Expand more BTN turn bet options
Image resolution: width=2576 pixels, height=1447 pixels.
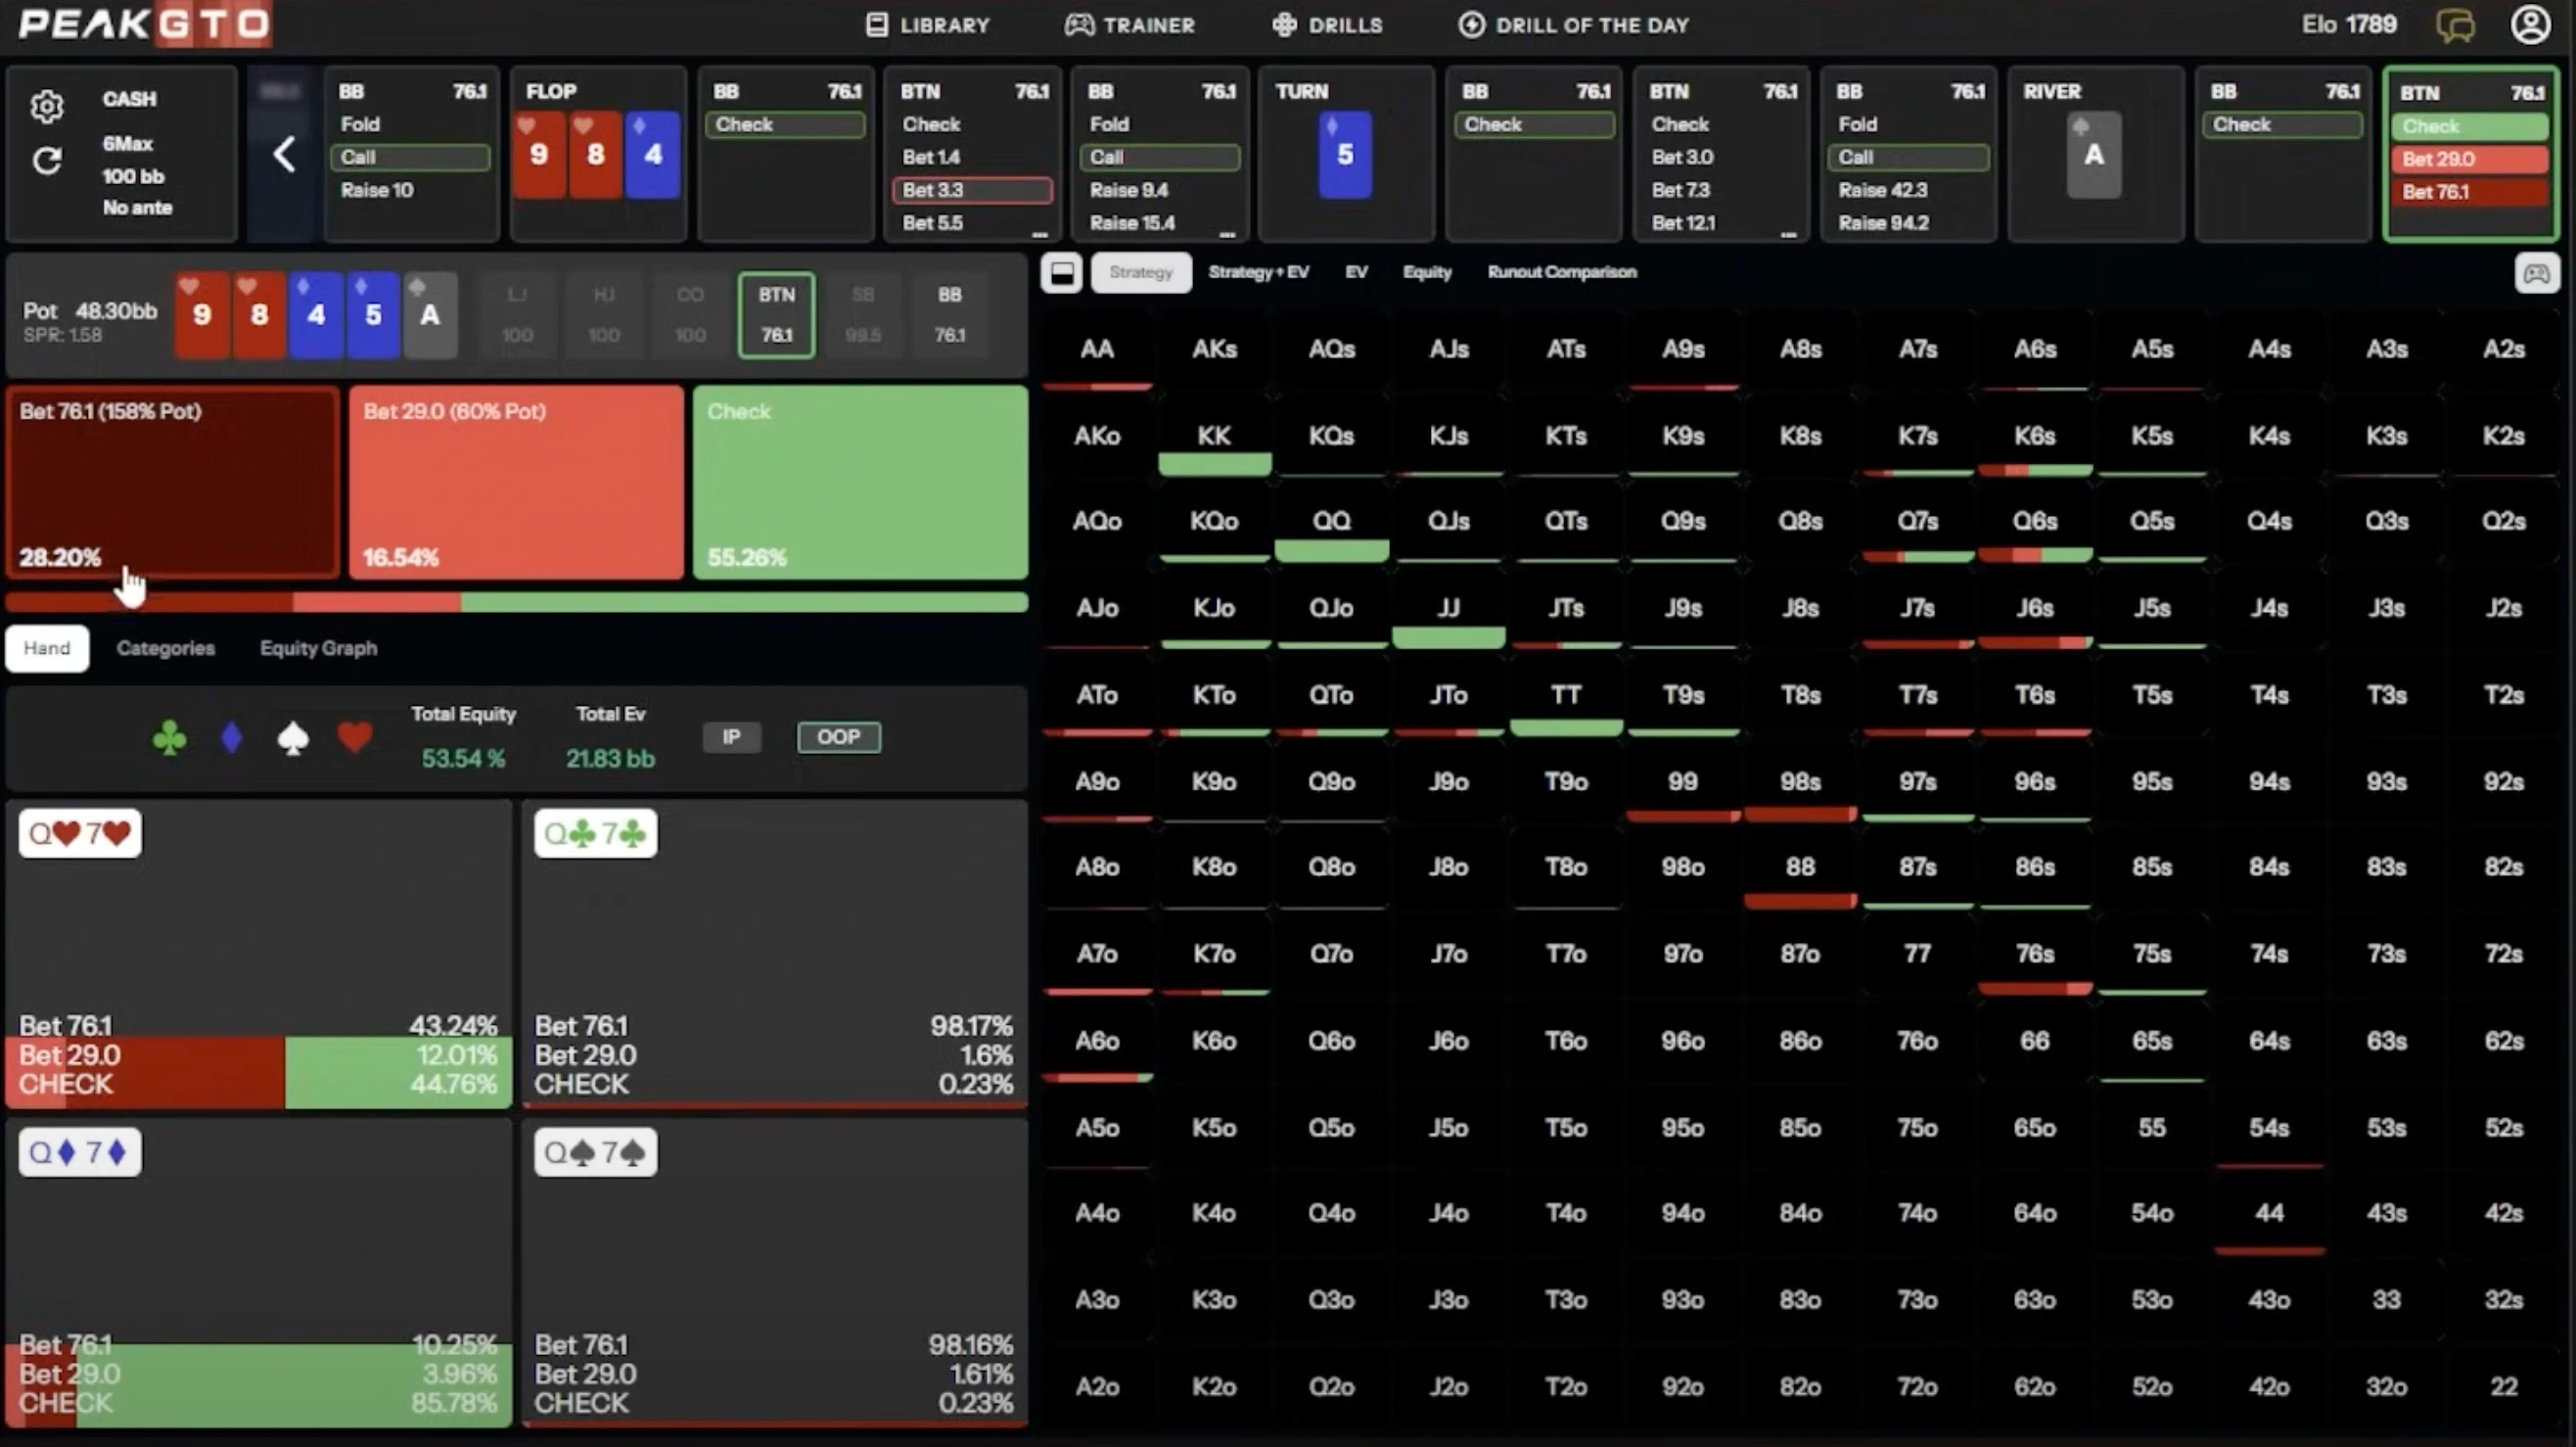pyautogui.click(x=1788, y=234)
